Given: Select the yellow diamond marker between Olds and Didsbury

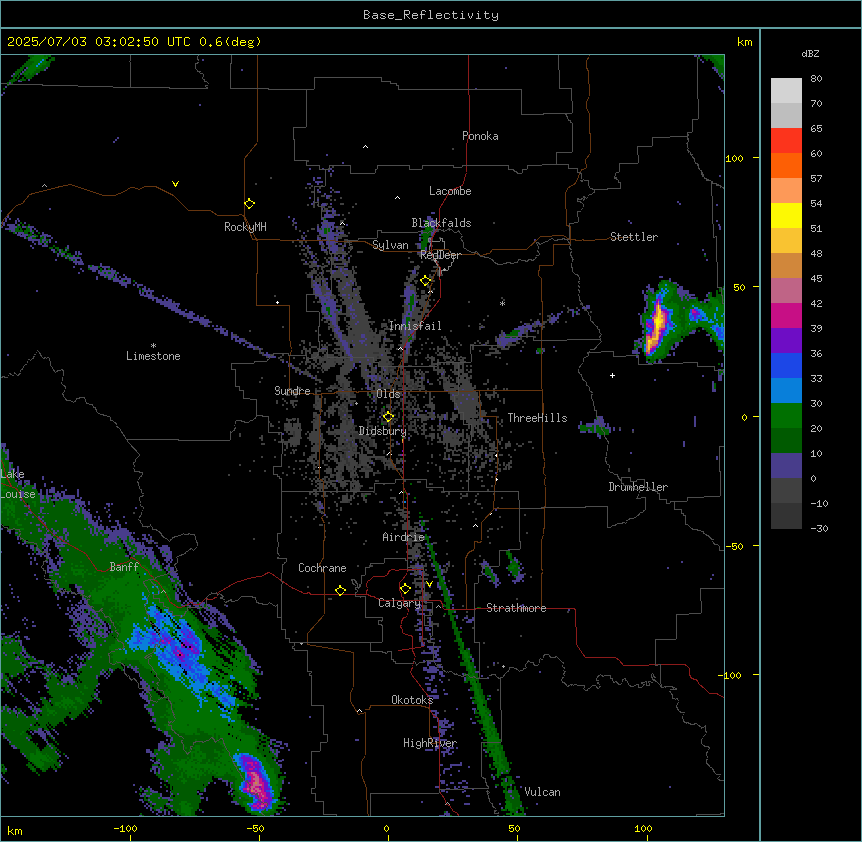Looking at the screenshot, I should (x=388, y=416).
